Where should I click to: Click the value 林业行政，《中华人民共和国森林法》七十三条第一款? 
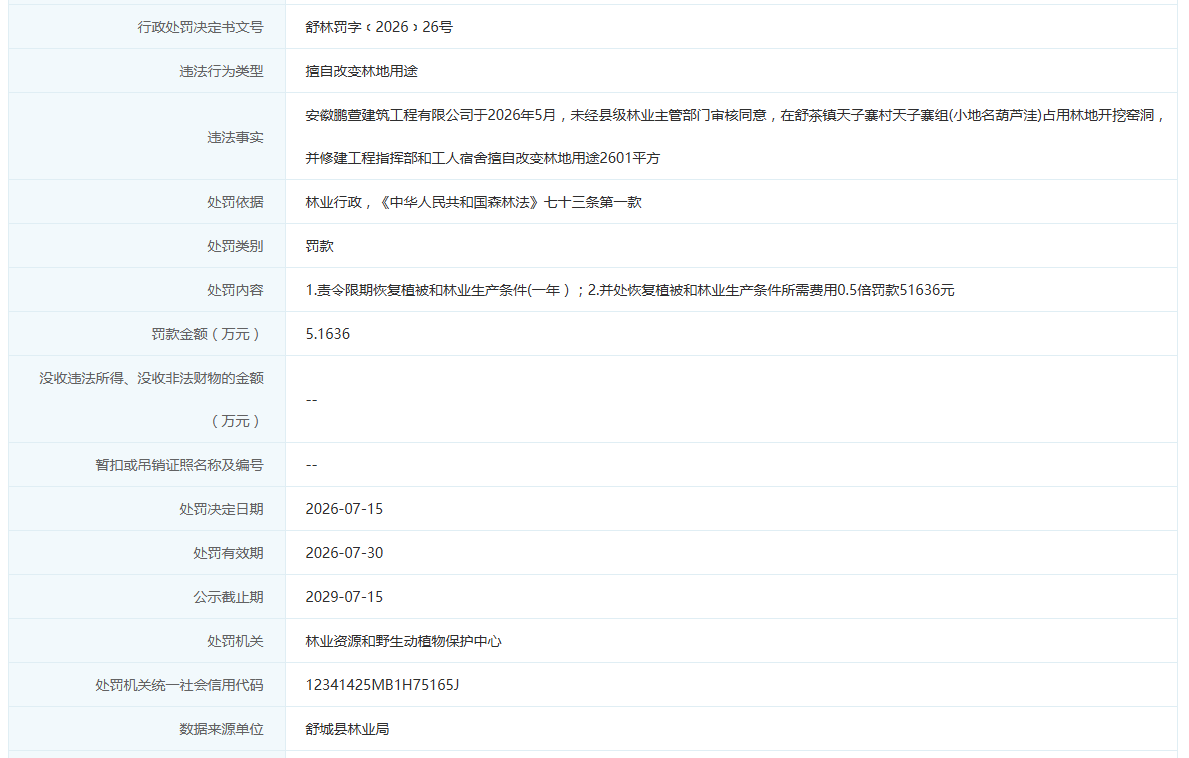point(474,202)
